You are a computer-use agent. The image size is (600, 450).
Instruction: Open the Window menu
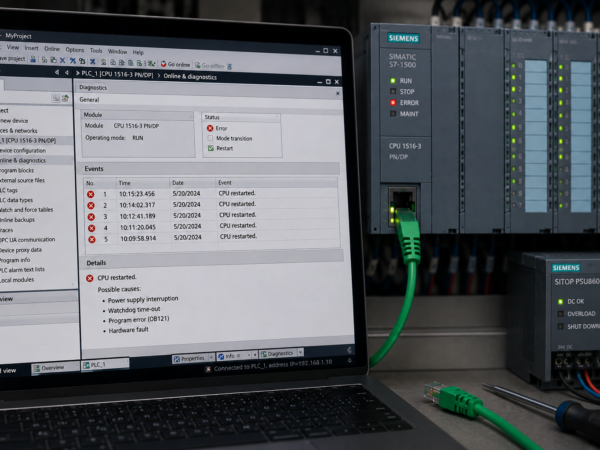[x=117, y=51]
